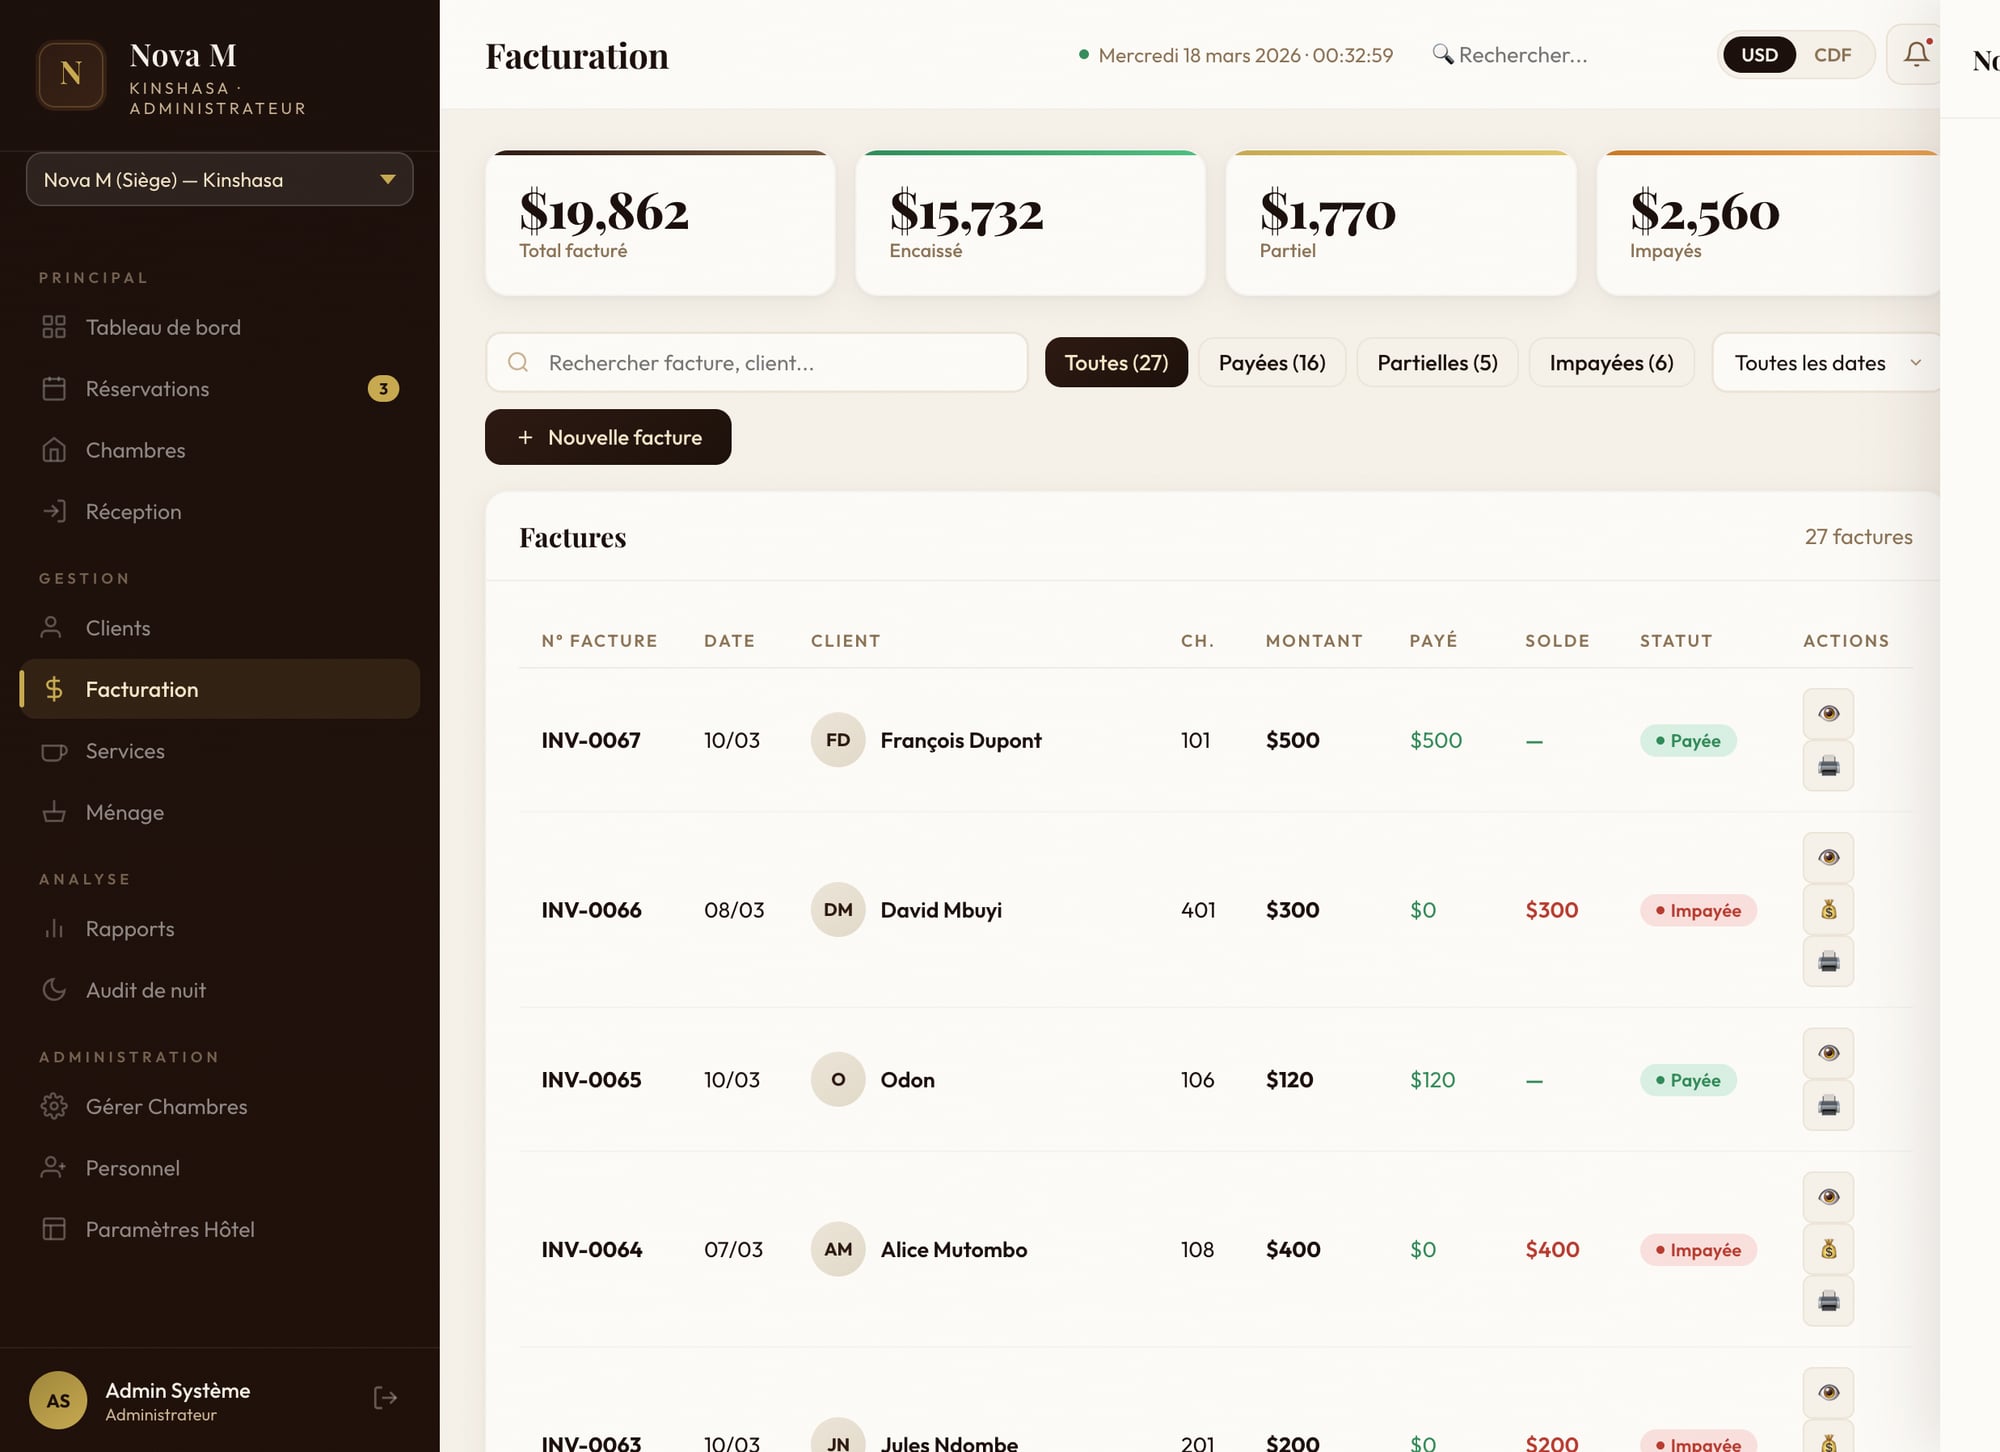The height and width of the screenshot is (1452, 2000).
Task: Select the Partielles (5) filter
Action: (x=1436, y=363)
